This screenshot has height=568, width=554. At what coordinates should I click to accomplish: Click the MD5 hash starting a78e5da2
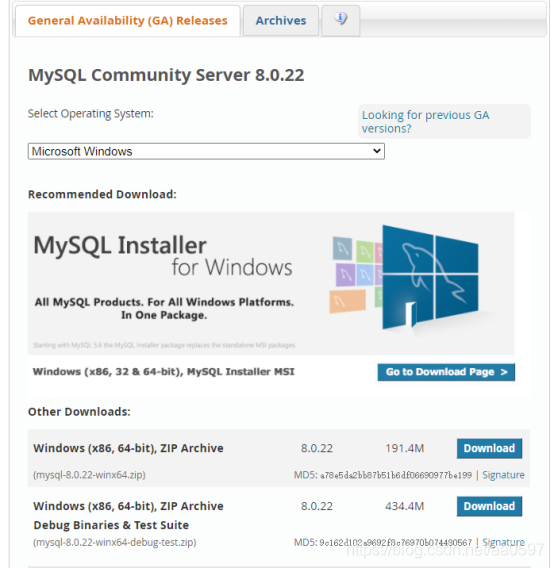(x=396, y=475)
